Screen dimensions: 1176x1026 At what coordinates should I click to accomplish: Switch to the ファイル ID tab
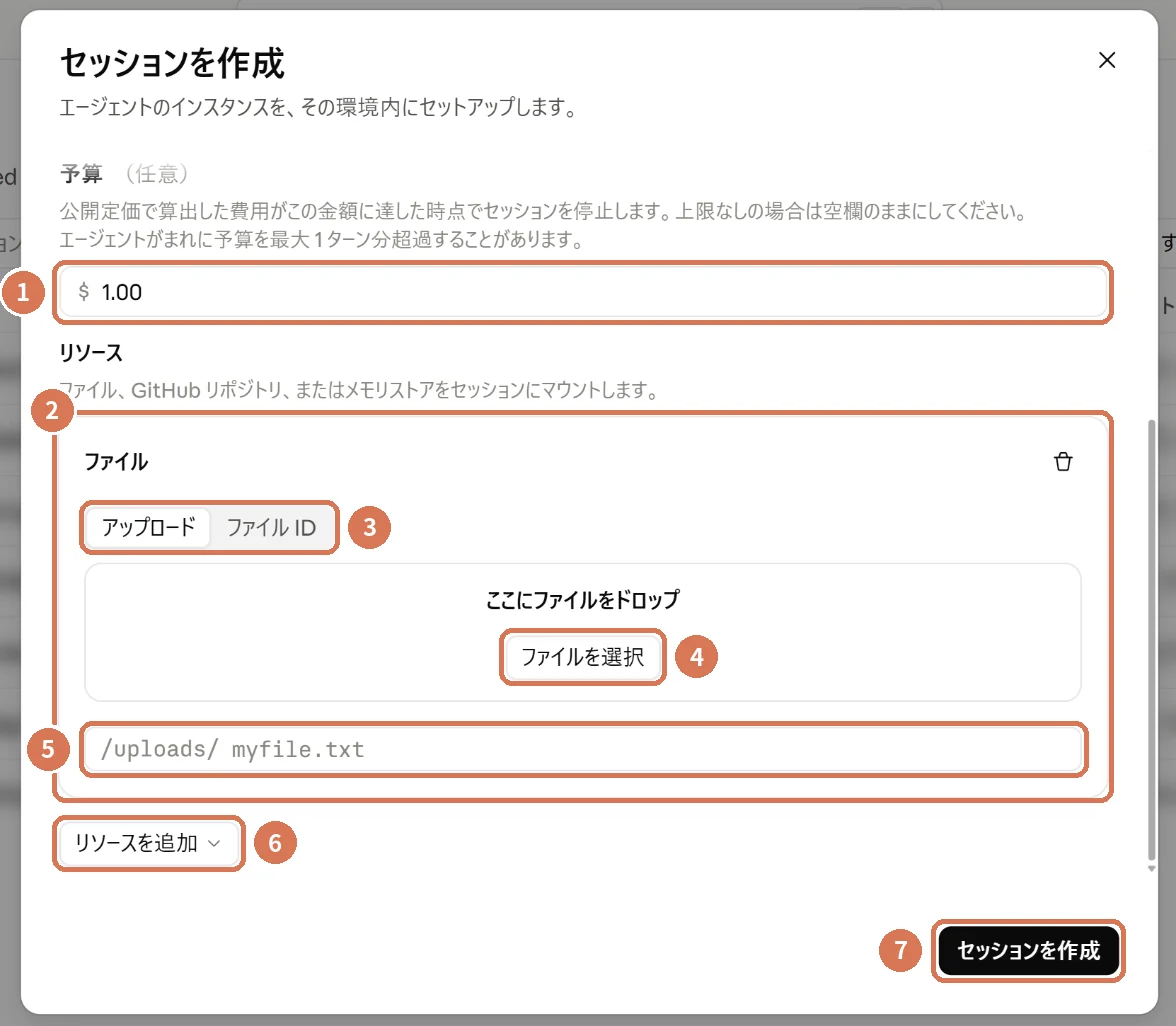pyautogui.click(x=272, y=527)
